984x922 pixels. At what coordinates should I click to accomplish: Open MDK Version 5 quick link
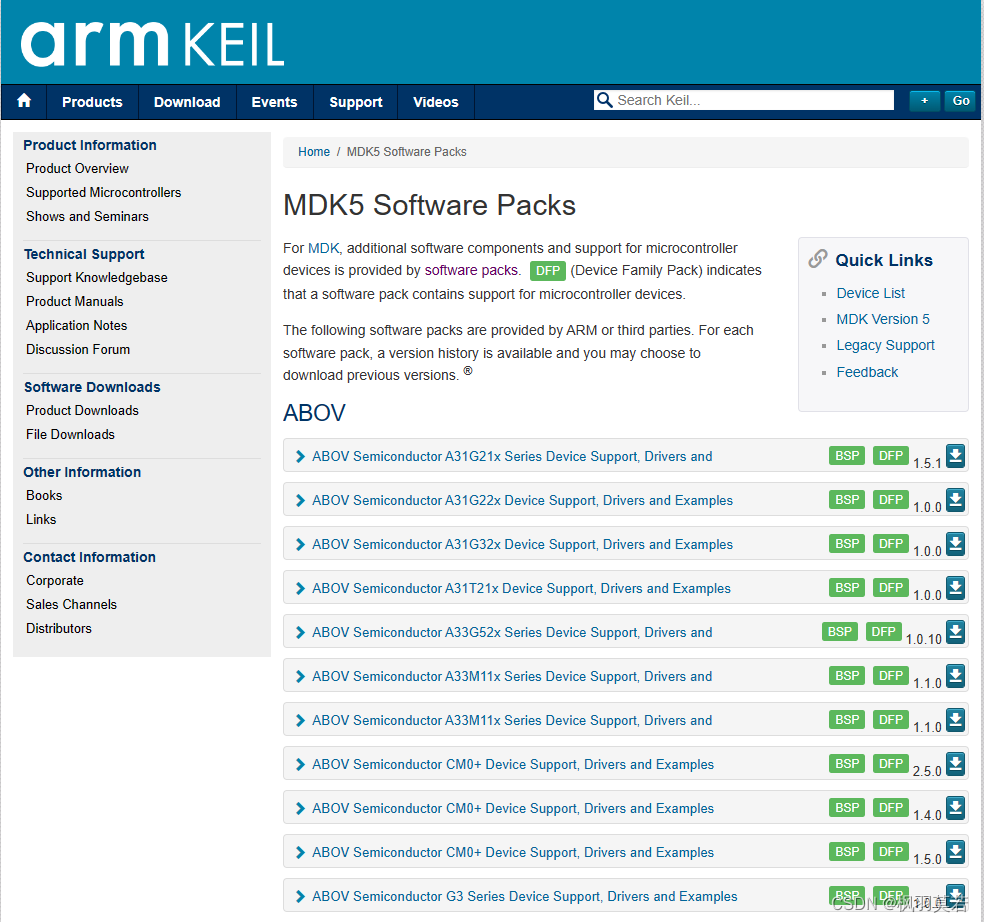click(883, 319)
